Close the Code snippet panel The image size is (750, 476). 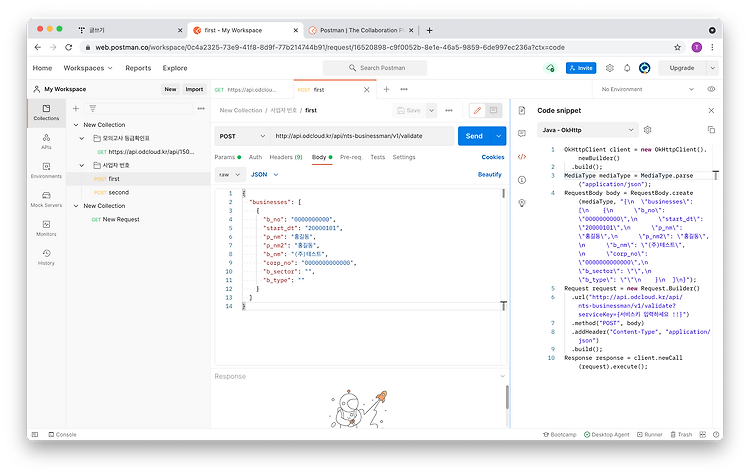coord(711,111)
